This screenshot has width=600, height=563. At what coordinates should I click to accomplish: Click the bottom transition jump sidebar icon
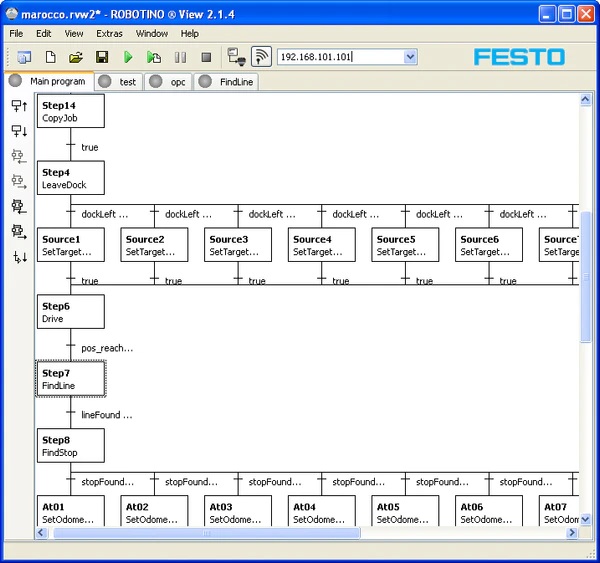coord(18,257)
